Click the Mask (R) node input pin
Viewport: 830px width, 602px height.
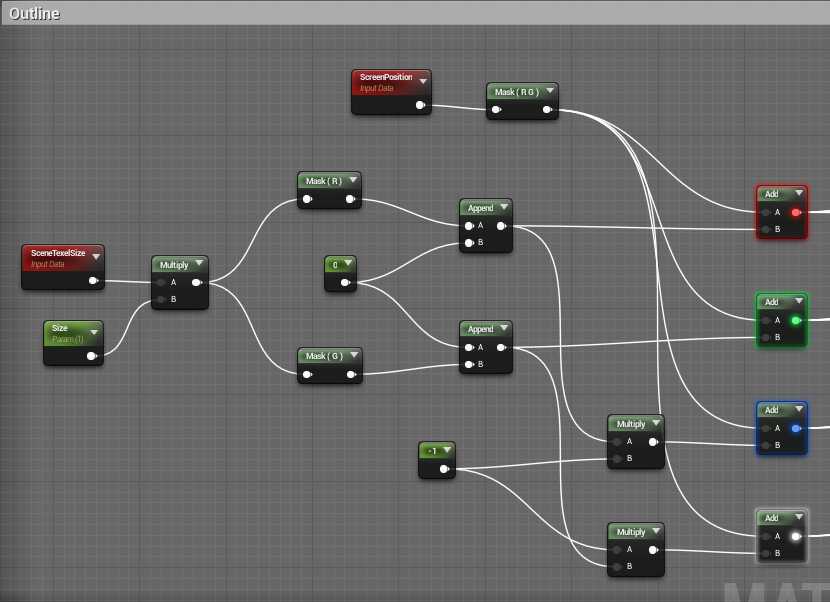[307, 199]
